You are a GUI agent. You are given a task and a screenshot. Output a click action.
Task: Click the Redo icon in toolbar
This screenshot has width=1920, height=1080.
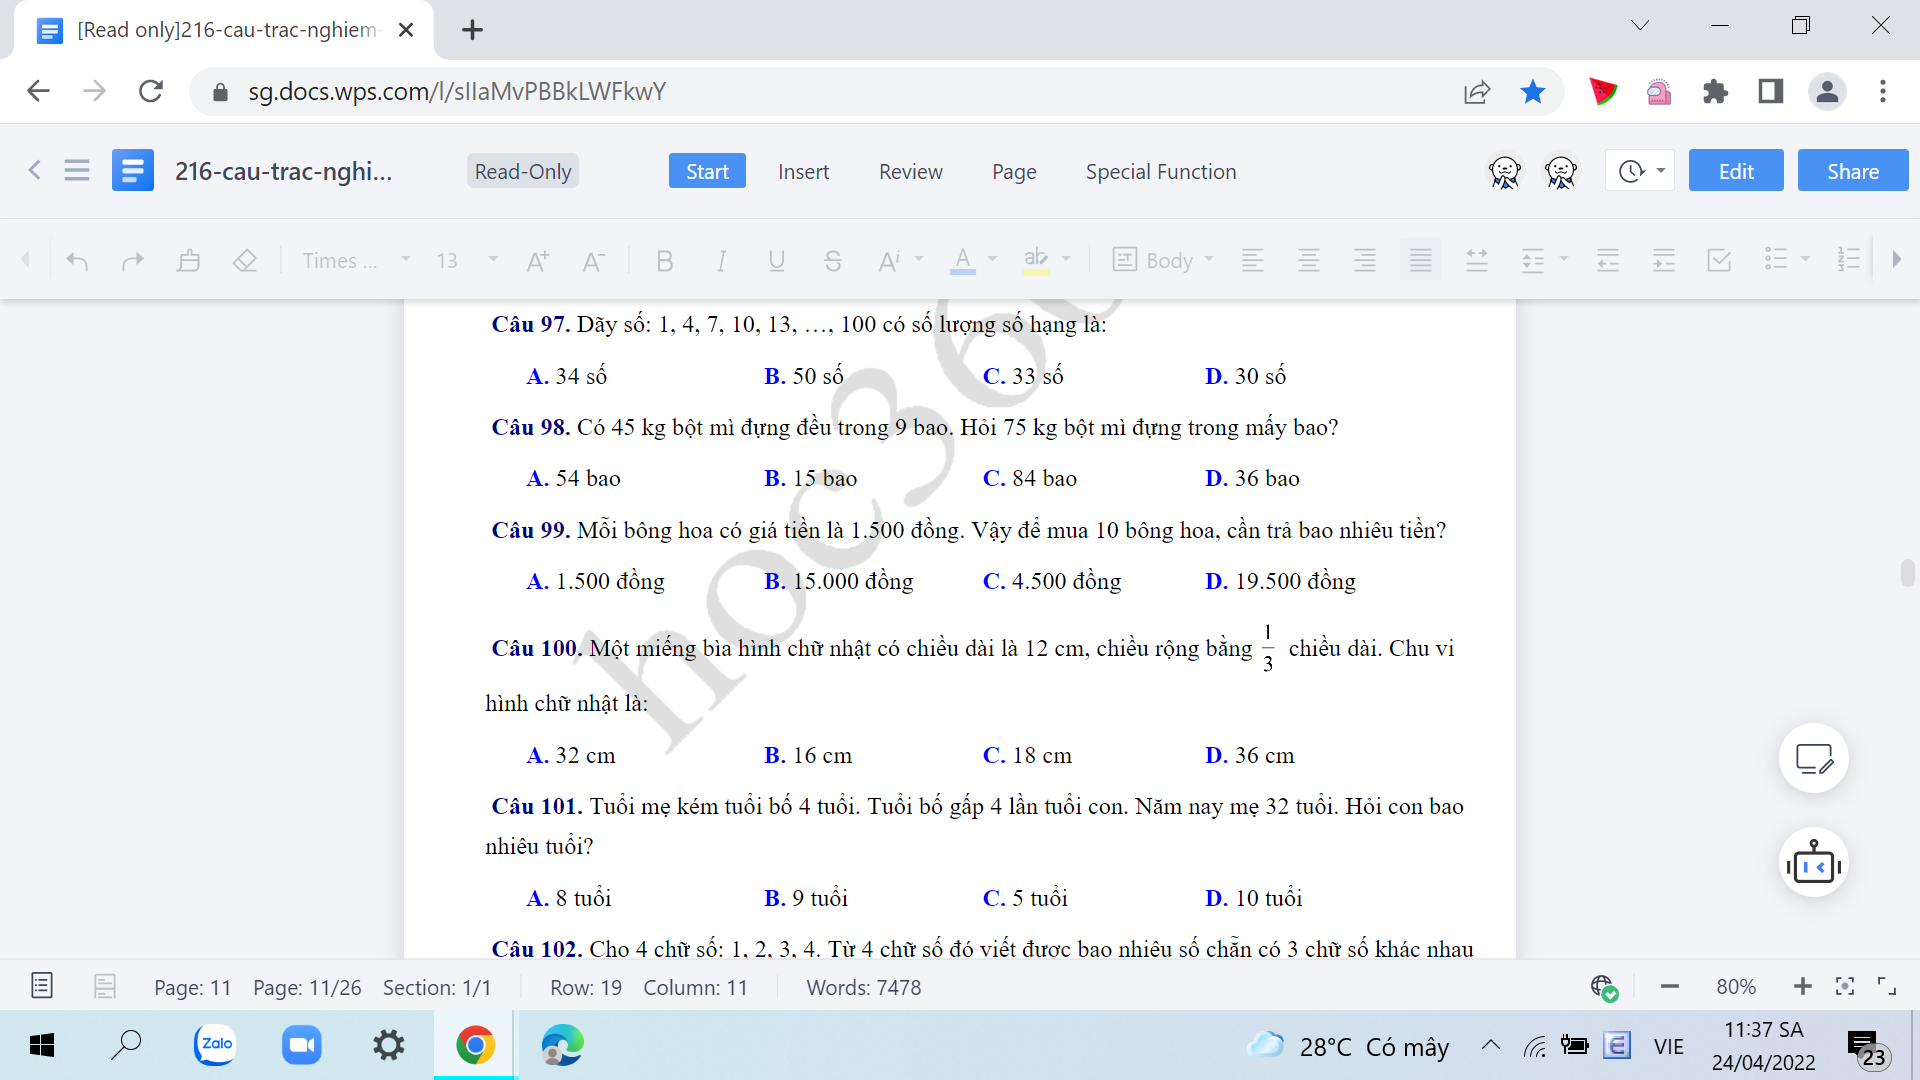coord(132,260)
